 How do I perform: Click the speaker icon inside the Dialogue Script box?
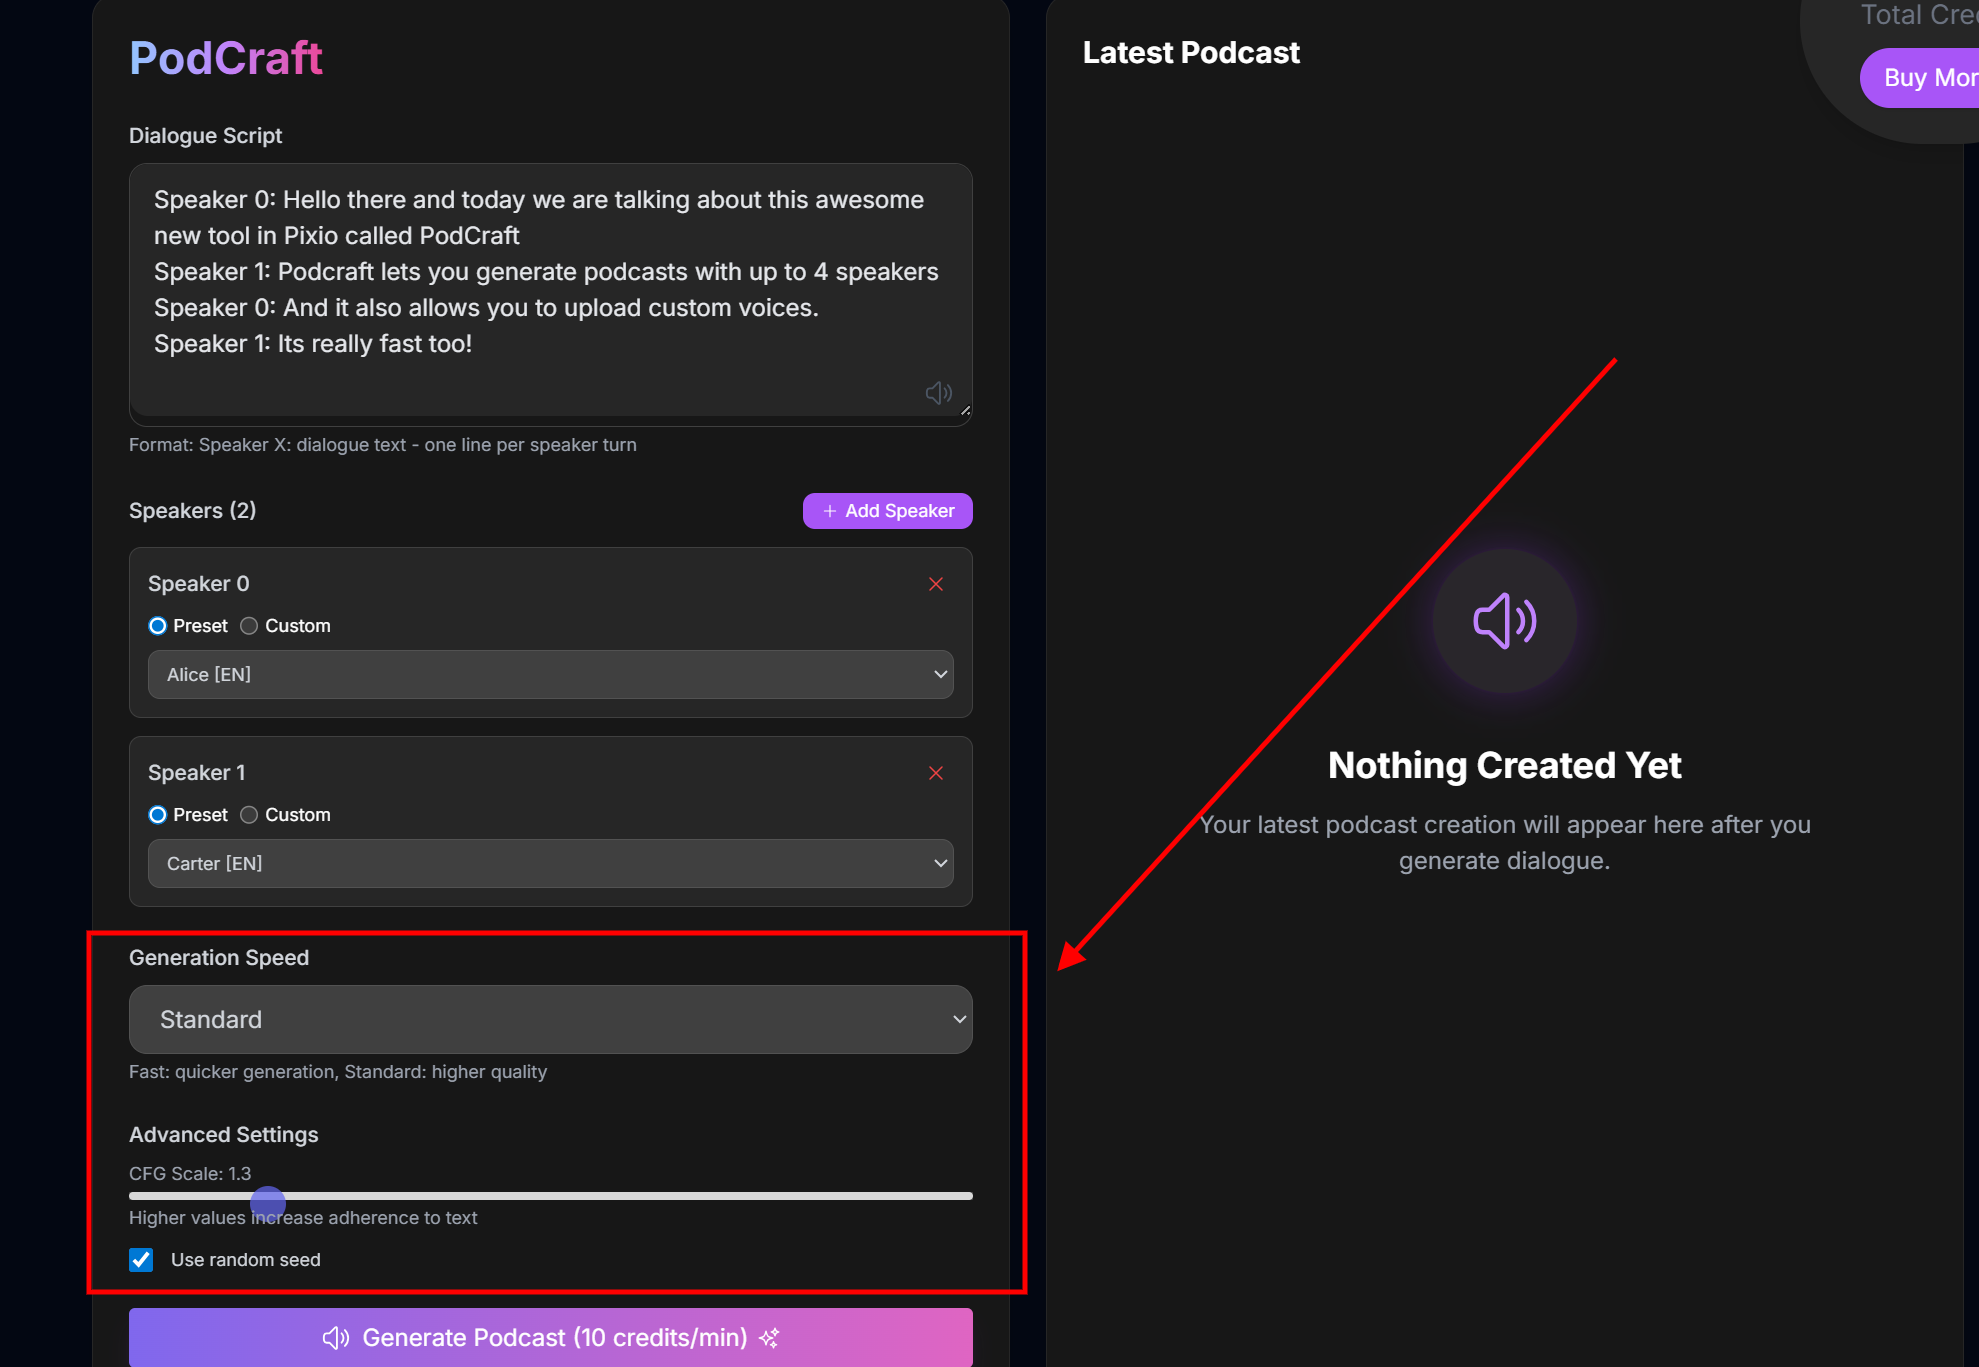[938, 393]
